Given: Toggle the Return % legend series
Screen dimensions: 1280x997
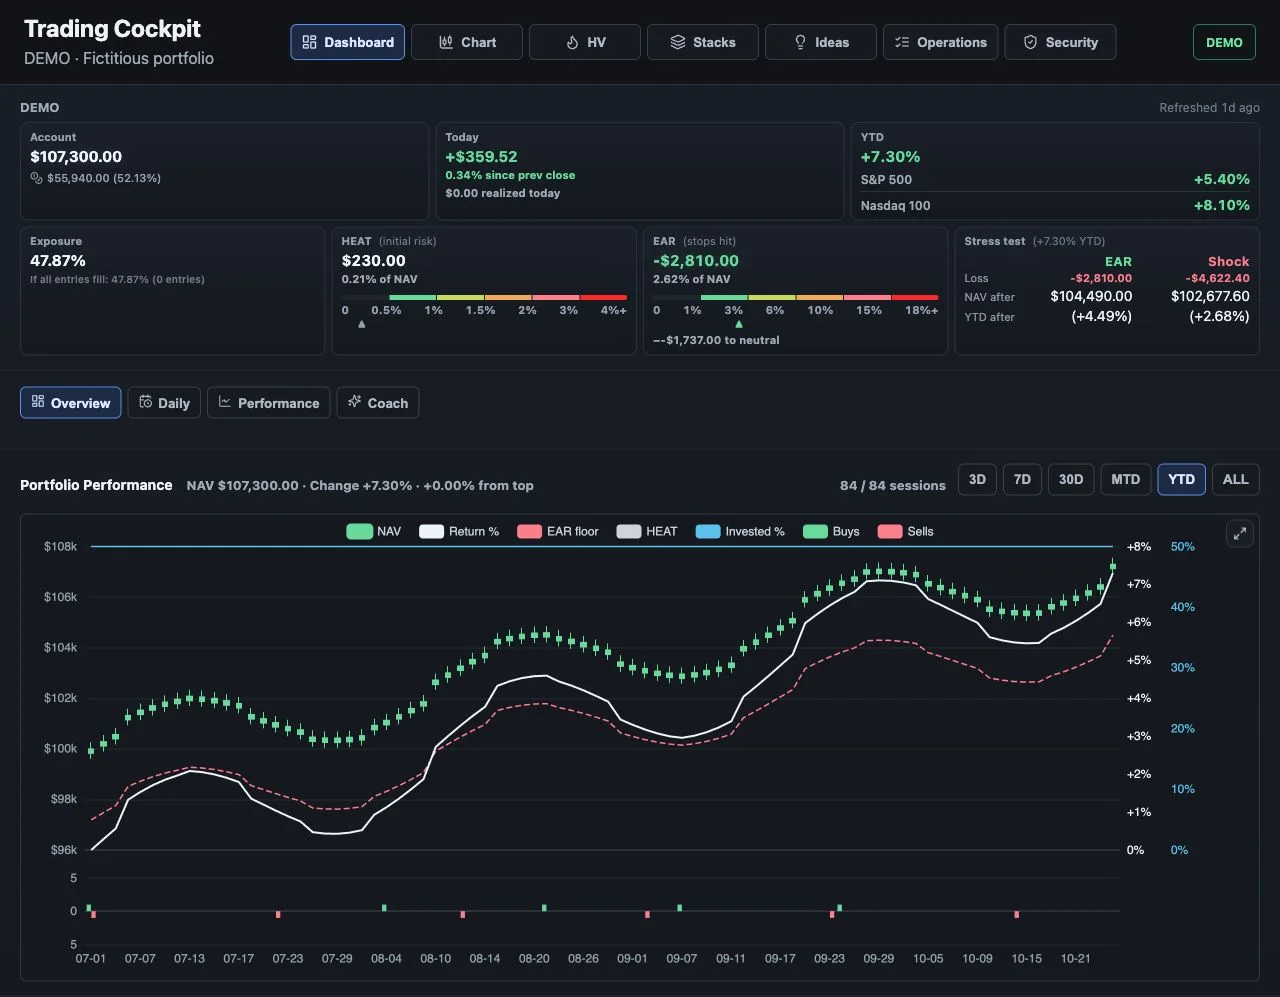Looking at the screenshot, I should coord(459,531).
